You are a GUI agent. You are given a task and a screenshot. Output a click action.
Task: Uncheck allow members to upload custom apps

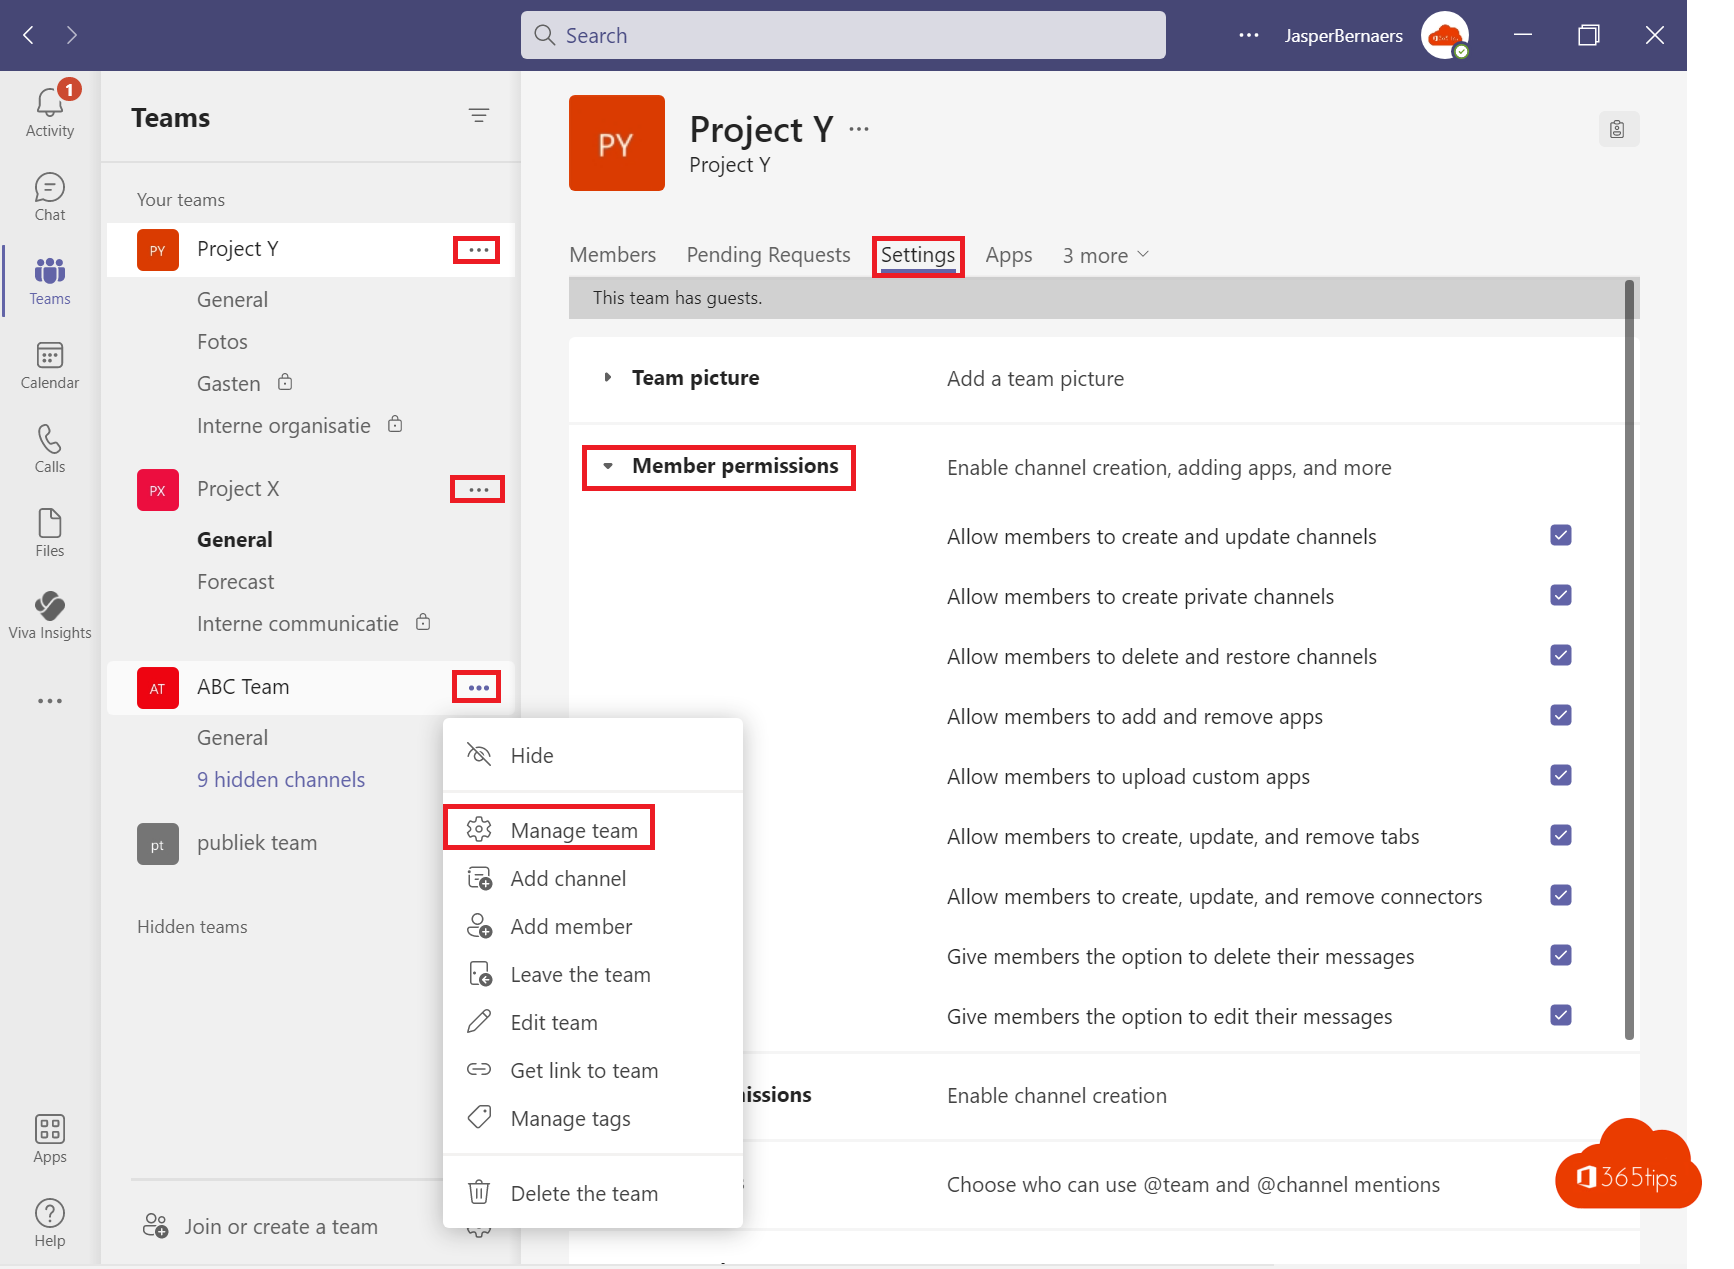(x=1560, y=776)
